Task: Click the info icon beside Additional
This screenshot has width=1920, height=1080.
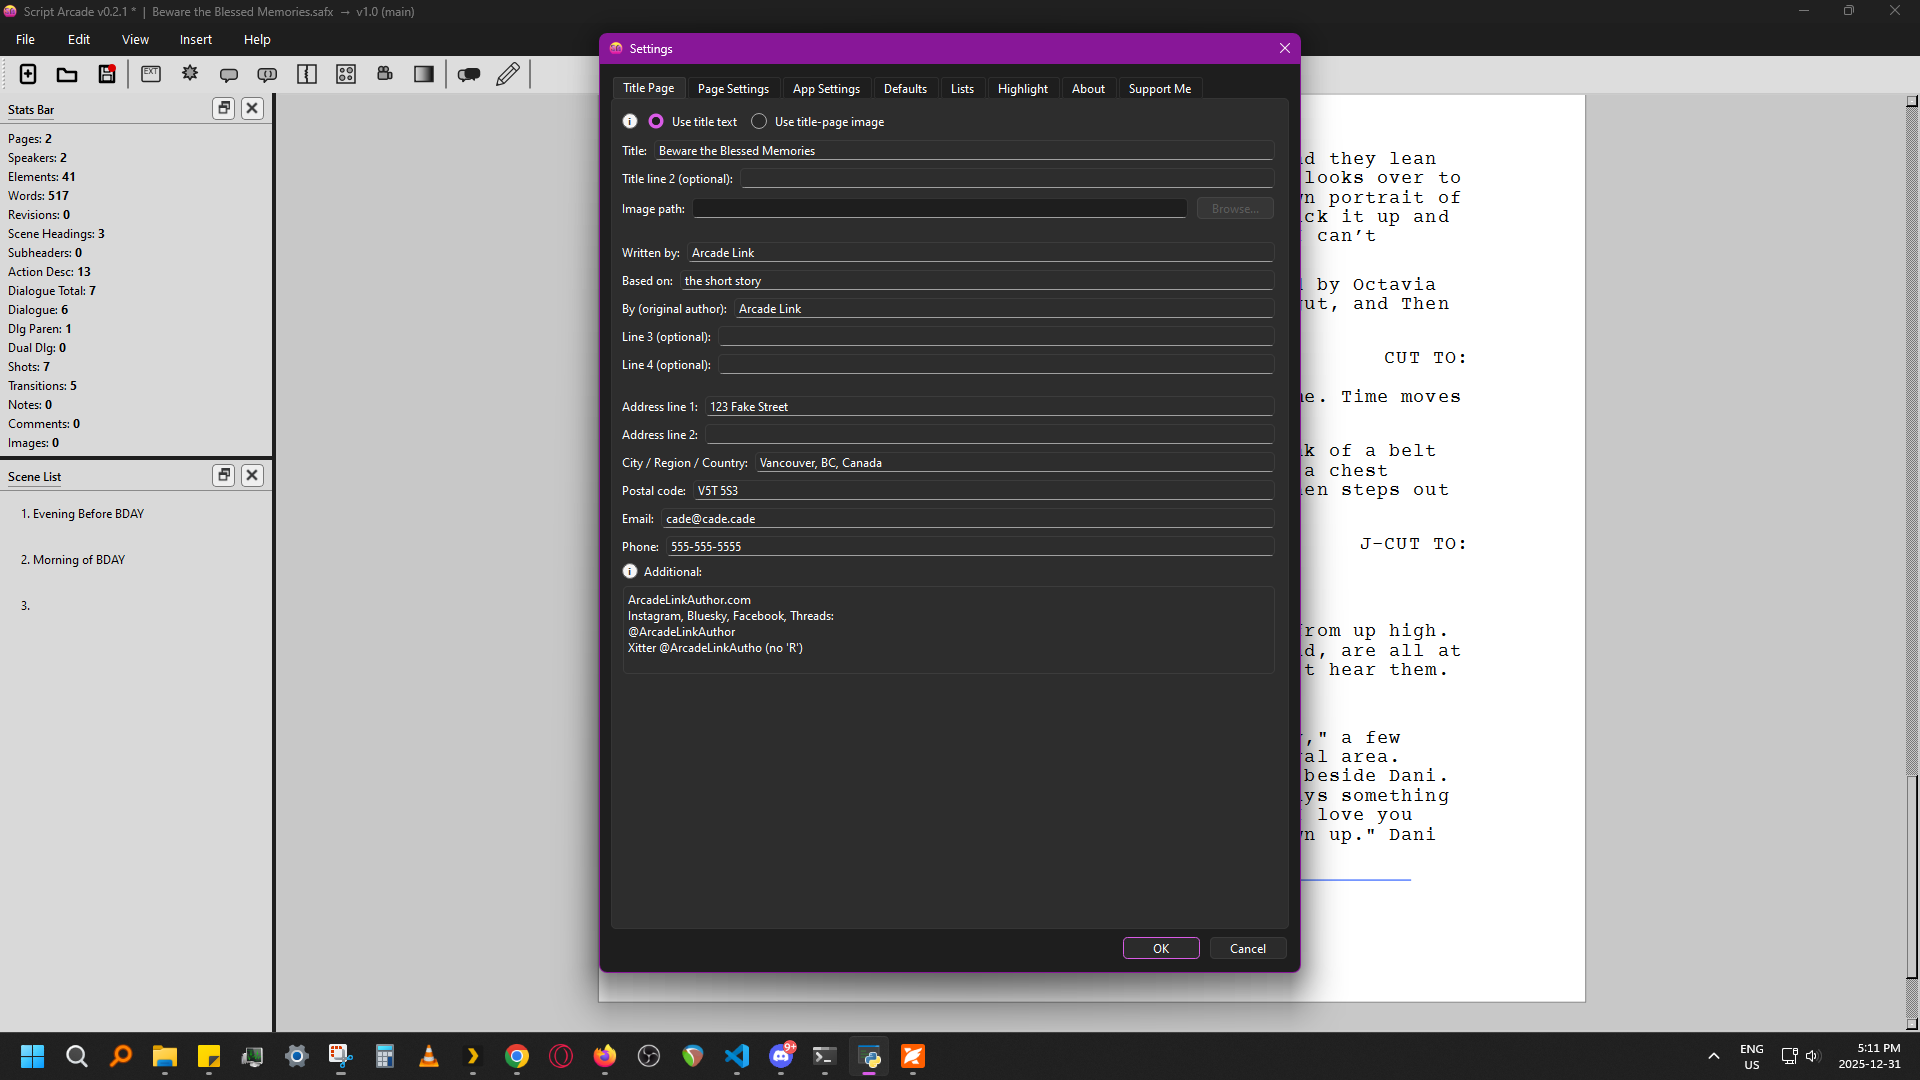Action: coord(630,571)
